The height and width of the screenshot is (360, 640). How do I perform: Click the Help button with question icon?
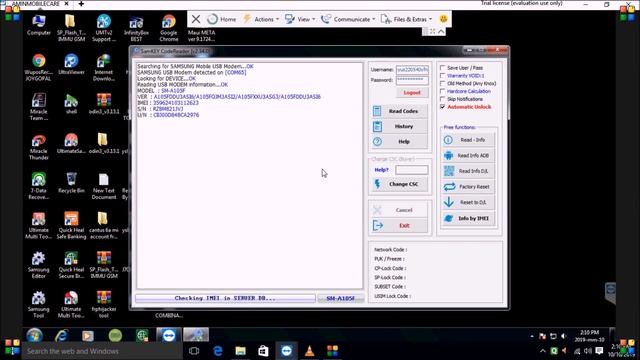400,142
